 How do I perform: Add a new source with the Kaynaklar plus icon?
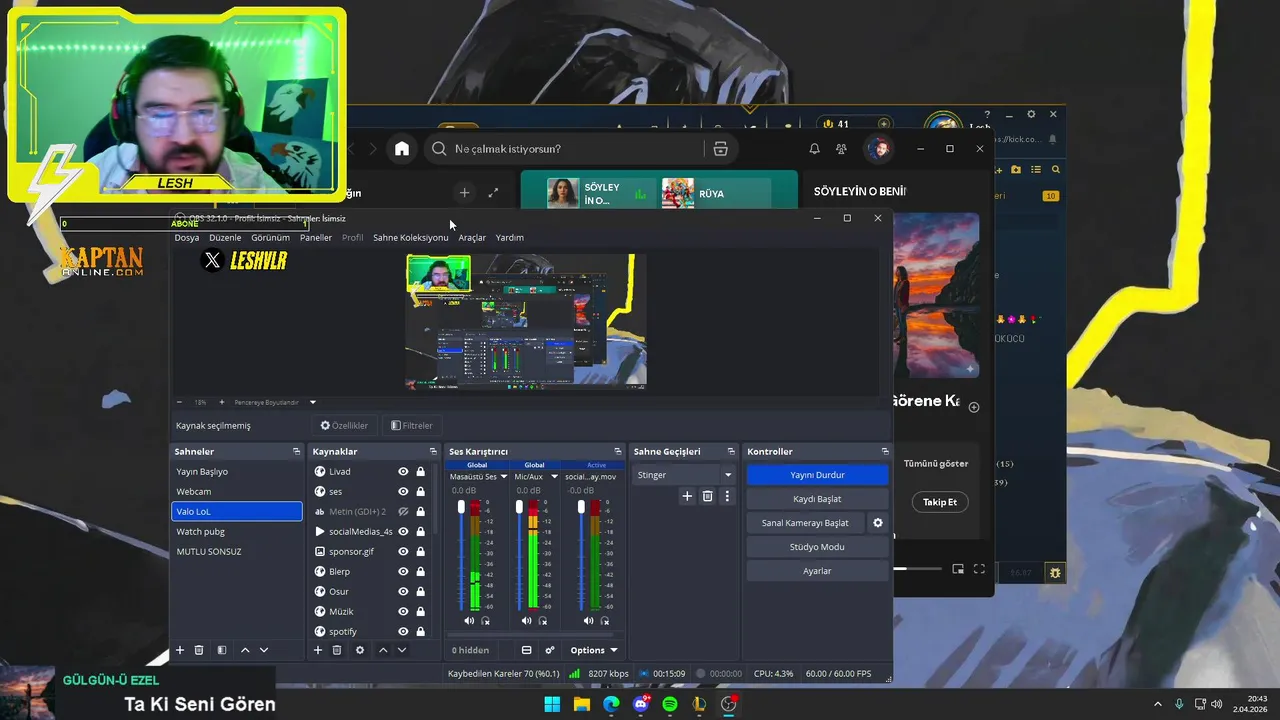(318, 650)
